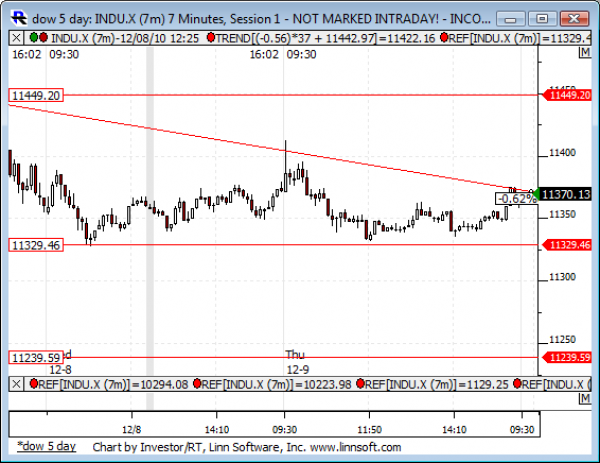
Task: Click REF value 10223.98 text in lower pane
Action: (276, 384)
